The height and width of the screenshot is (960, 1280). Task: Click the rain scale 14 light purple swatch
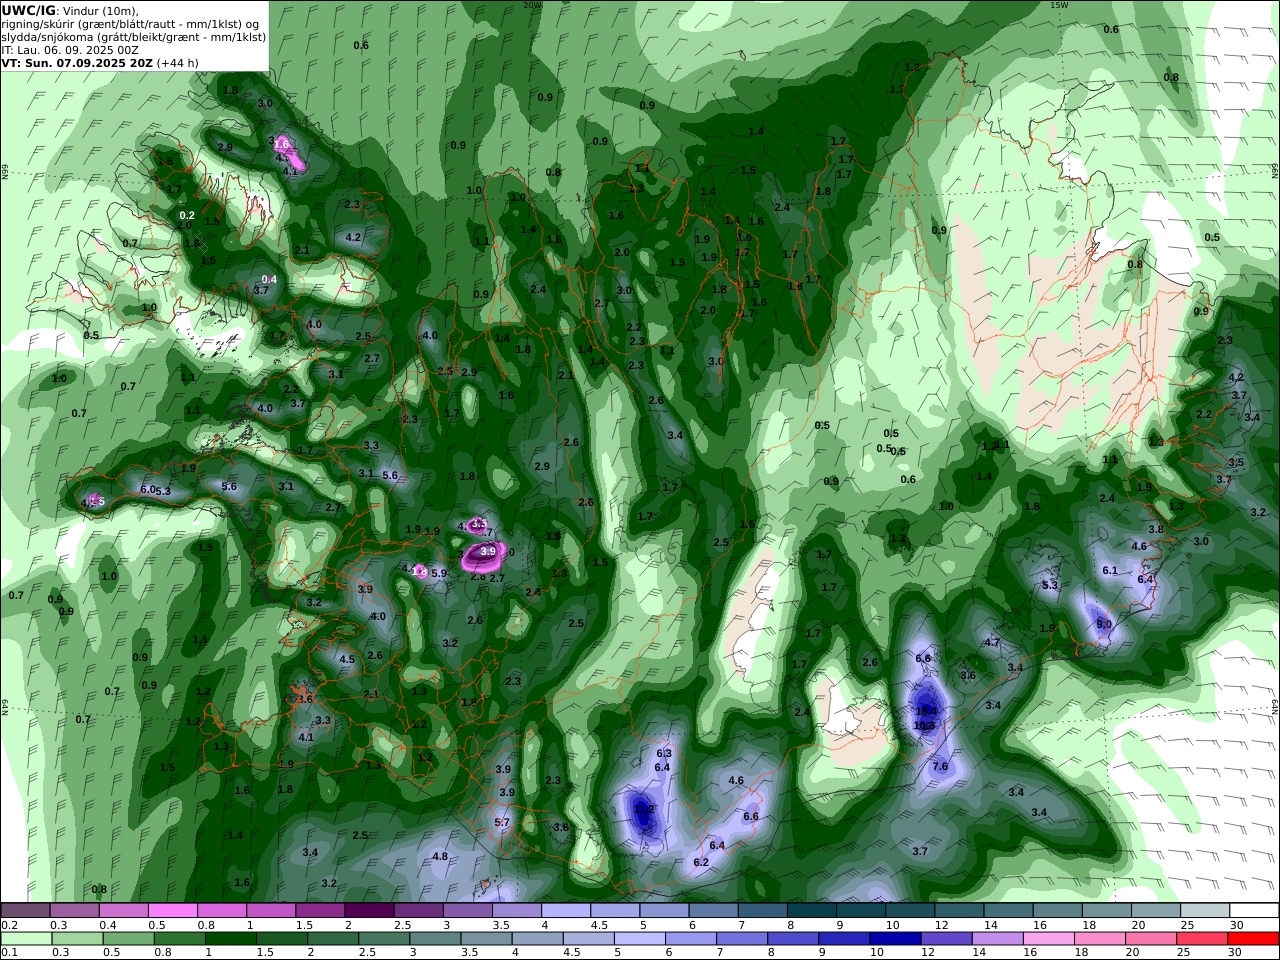pyautogui.click(x=998, y=939)
